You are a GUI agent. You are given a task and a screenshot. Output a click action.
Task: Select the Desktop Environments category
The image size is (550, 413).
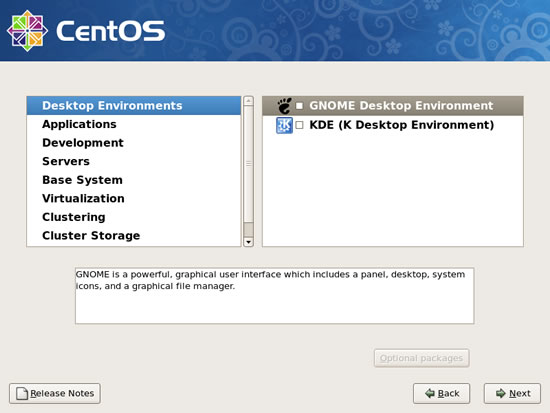click(134, 106)
